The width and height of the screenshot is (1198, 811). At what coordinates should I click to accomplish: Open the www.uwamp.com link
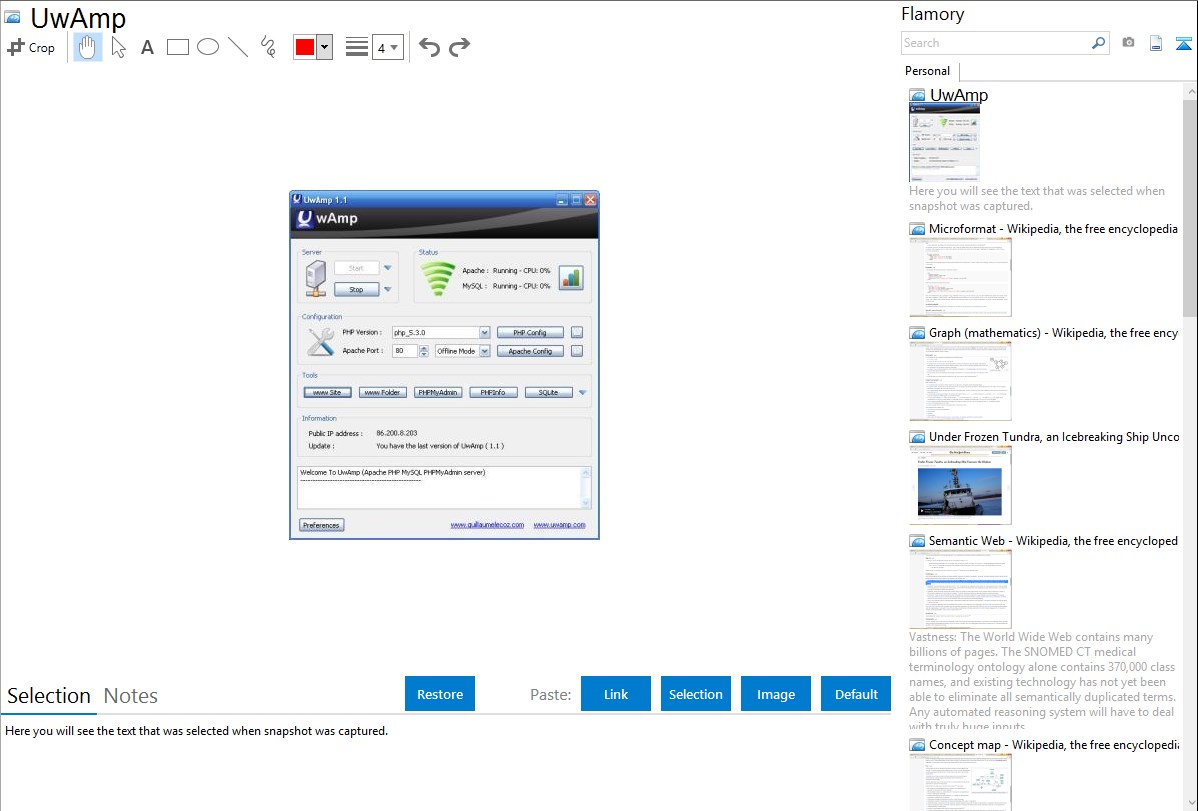[x=559, y=525]
